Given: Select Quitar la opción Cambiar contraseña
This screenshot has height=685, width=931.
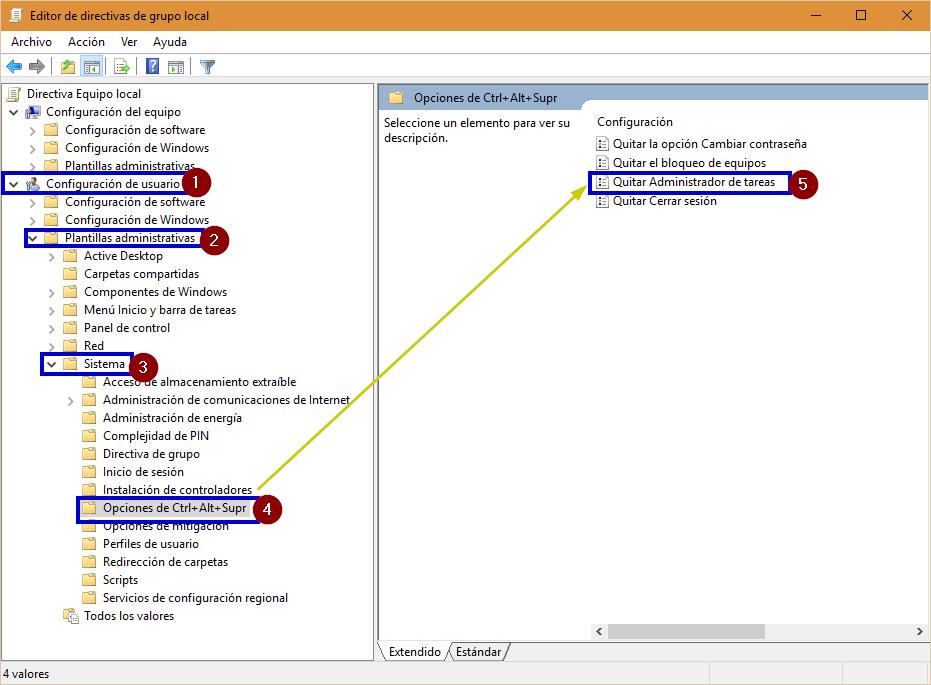Looking at the screenshot, I should (x=710, y=144).
